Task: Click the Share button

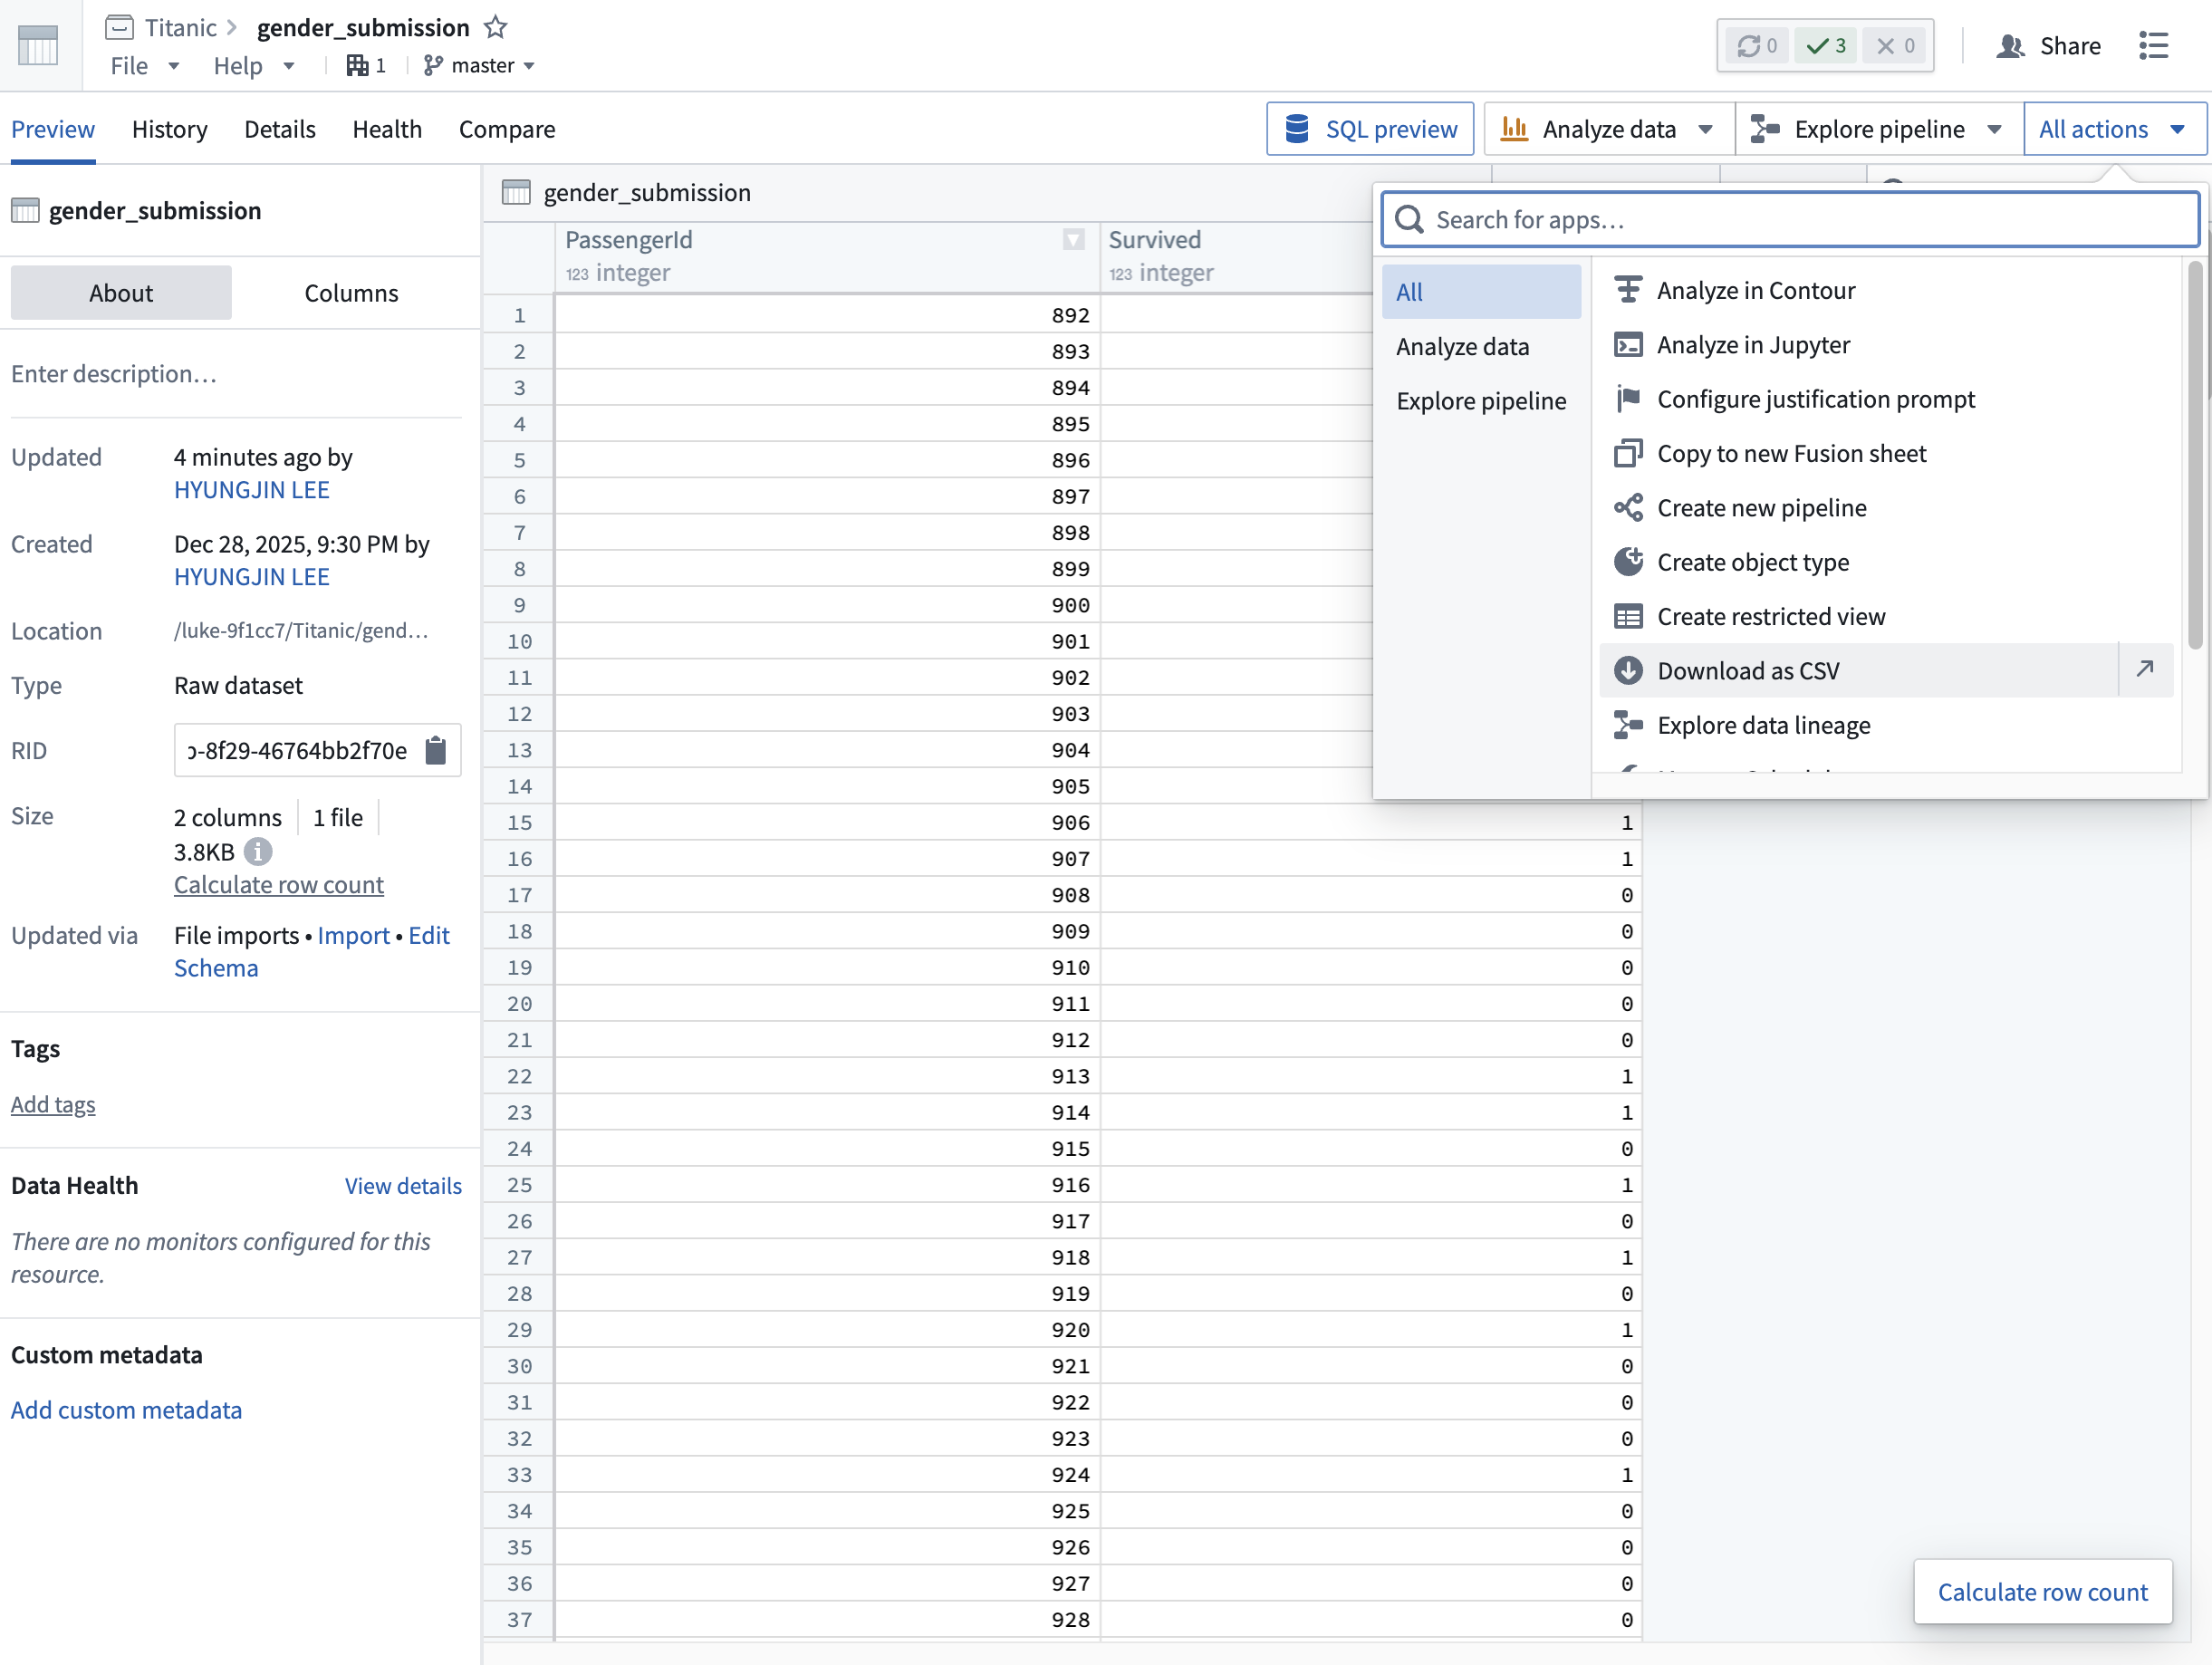Action: [2048, 46]
